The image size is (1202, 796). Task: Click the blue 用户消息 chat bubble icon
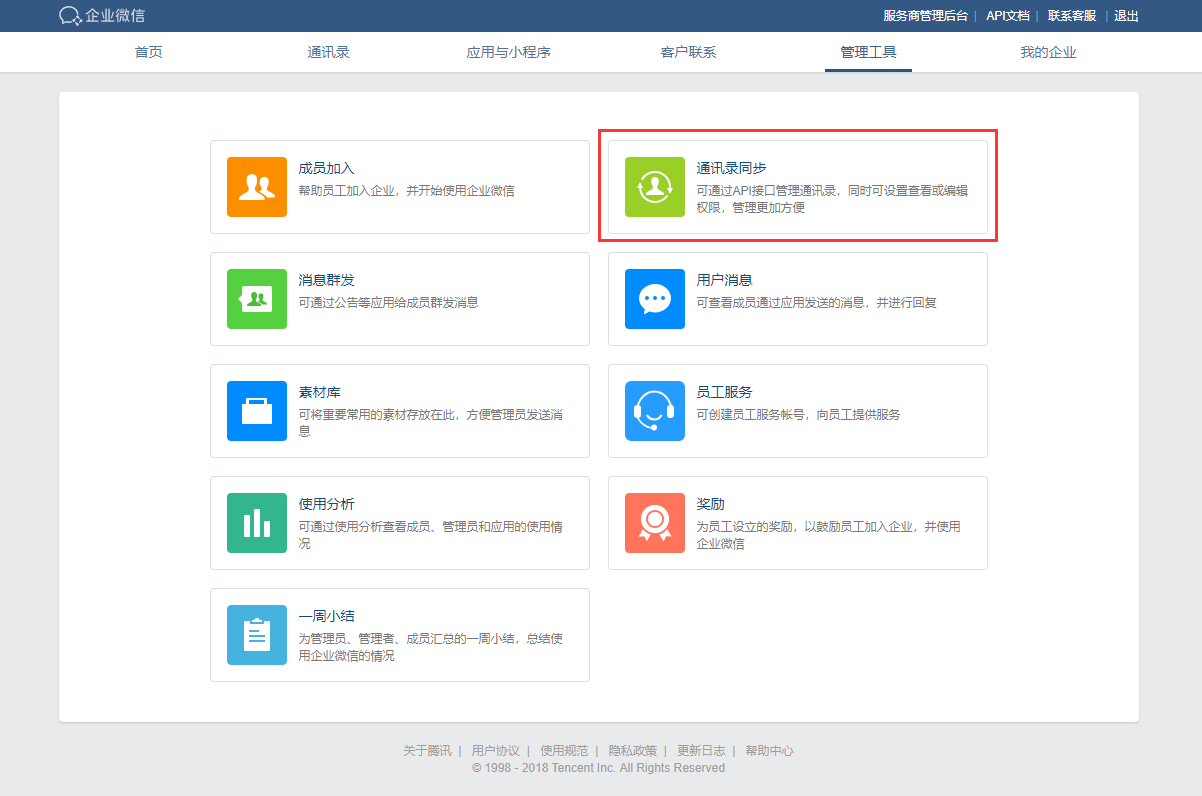click(655, 299)
